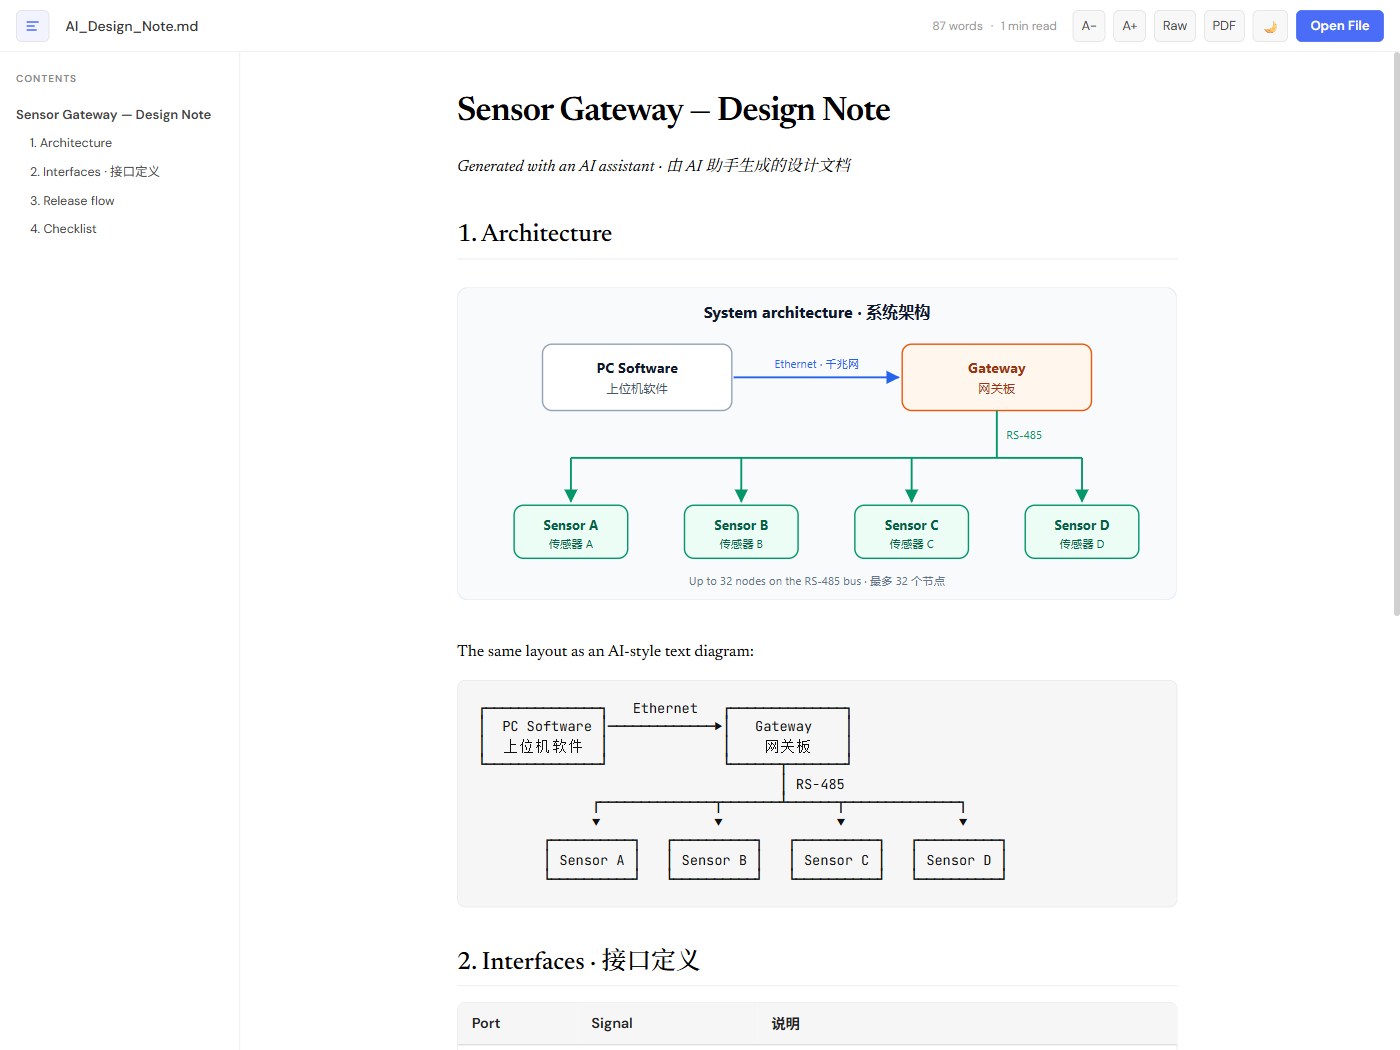The width and height of the screenshot is (1400, 1050).
Task: Click the Open File button
Action: pyautogui.click(x=1340, y=26)
